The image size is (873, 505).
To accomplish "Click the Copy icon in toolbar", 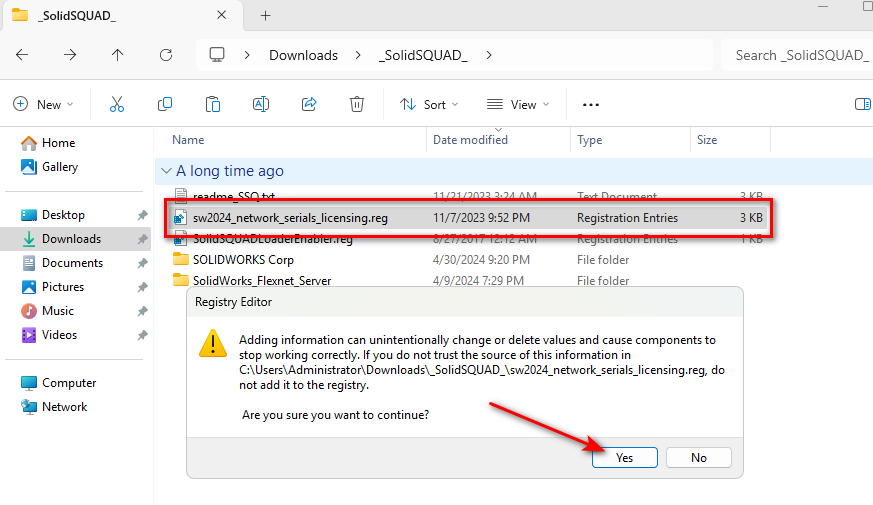I will [x=165, y=104].
